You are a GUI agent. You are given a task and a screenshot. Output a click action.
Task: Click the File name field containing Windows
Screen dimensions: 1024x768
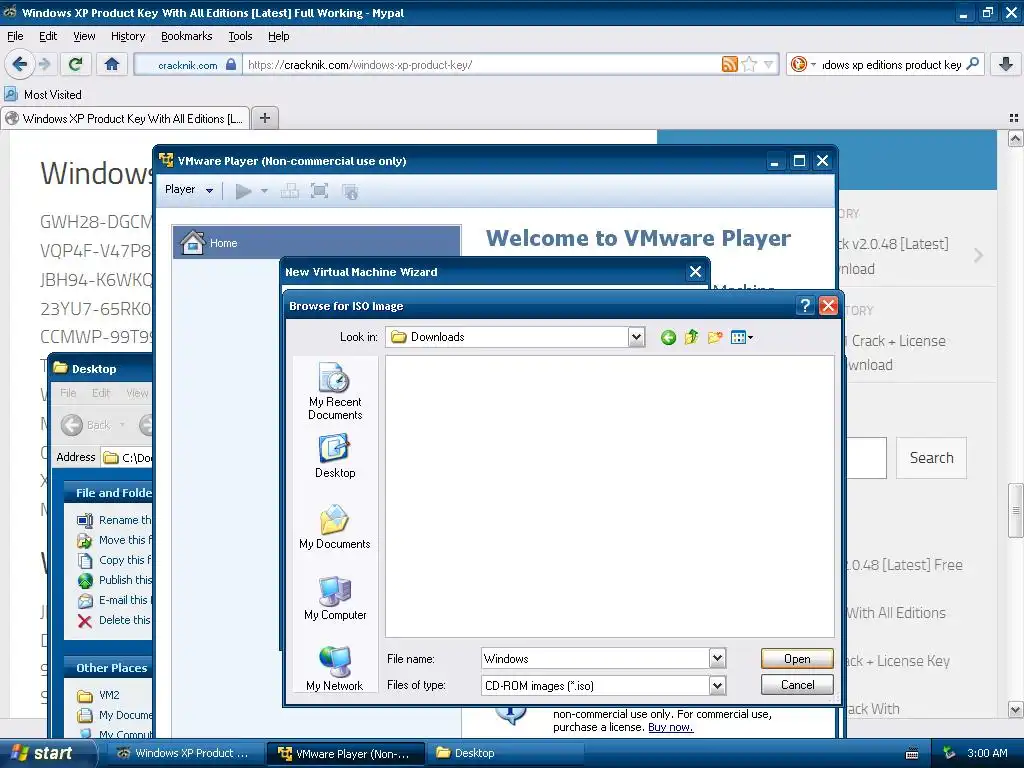coord(595,658)
